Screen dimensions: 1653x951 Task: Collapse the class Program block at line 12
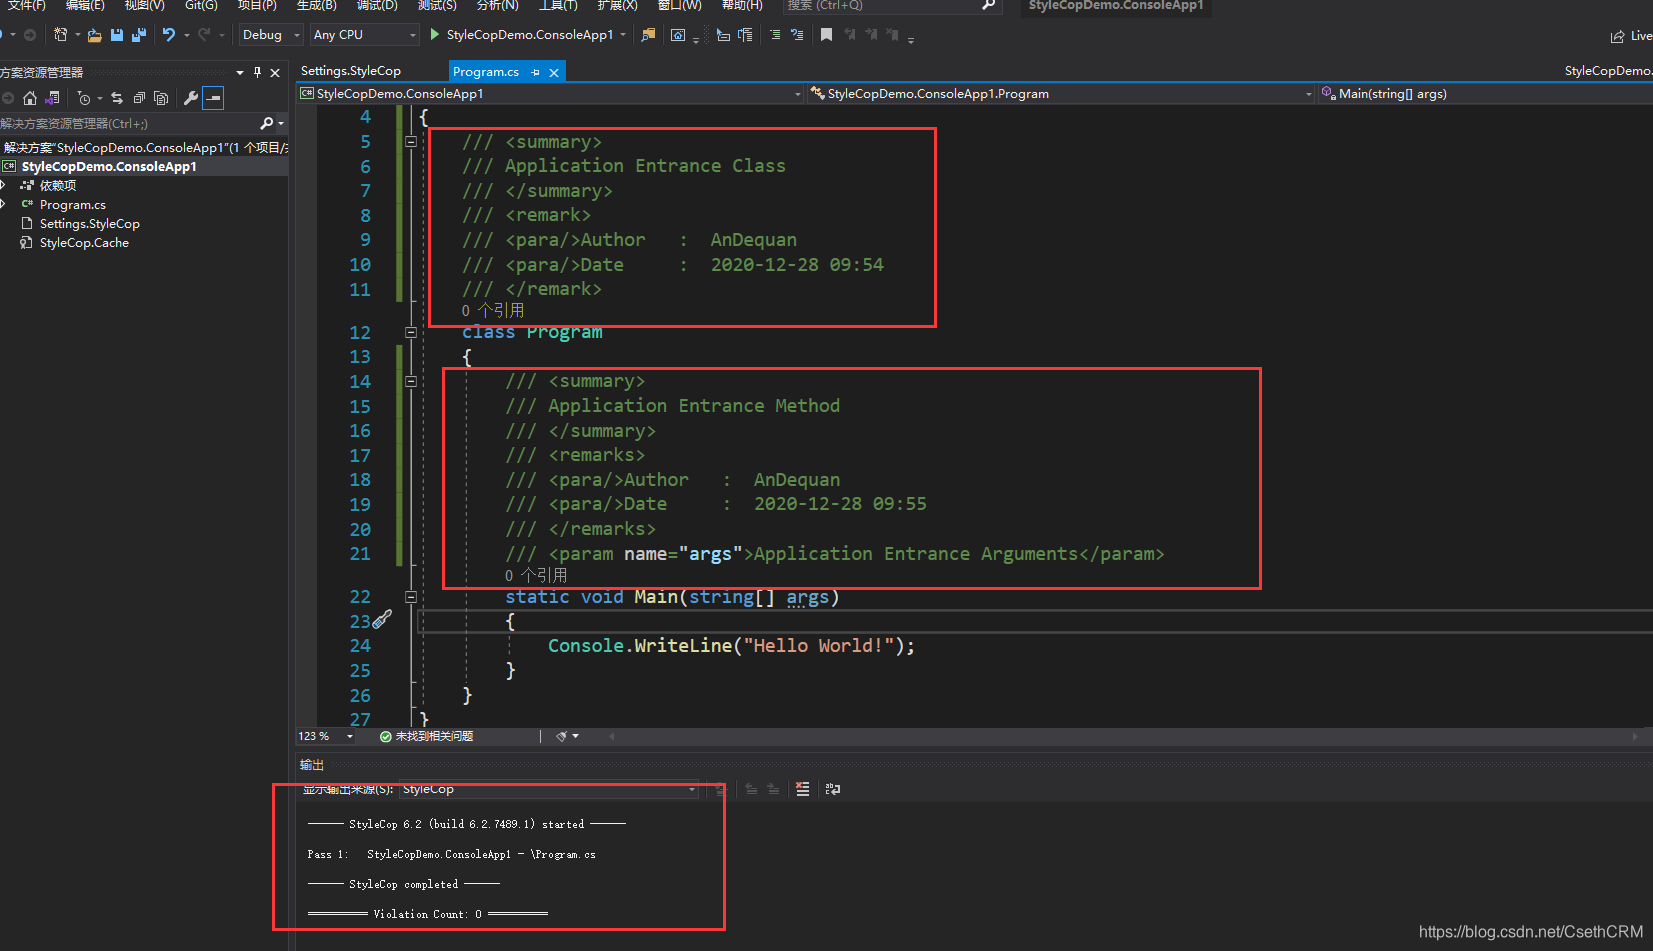click(x=411, y=332)
